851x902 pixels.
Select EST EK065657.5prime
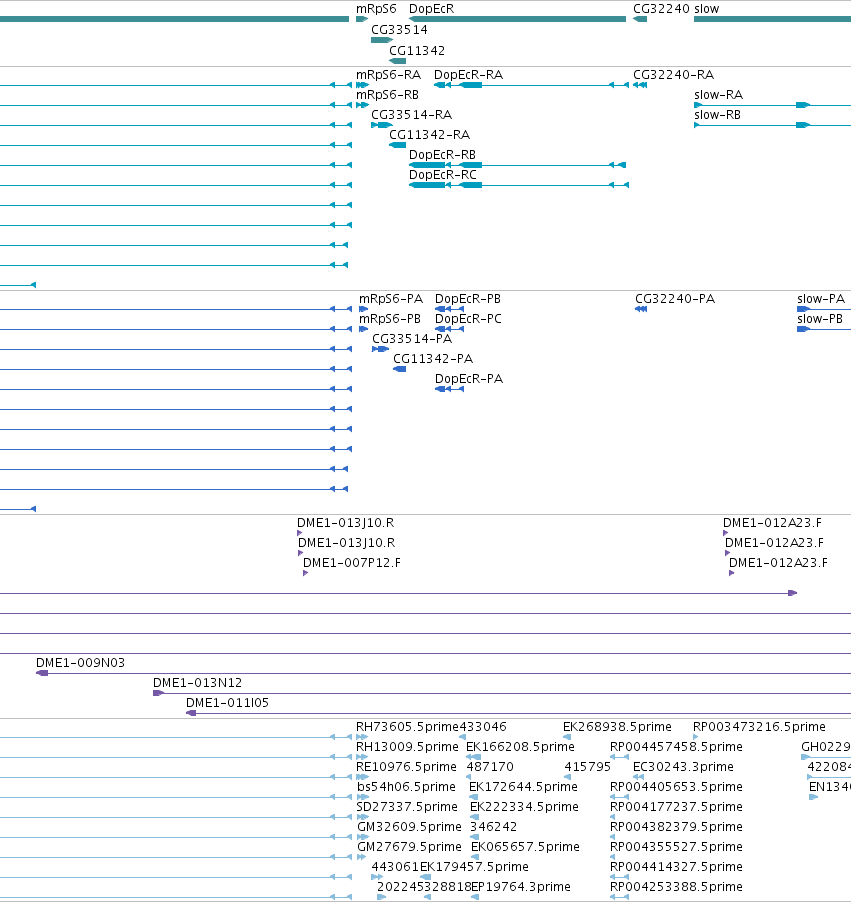coord(525,847)
